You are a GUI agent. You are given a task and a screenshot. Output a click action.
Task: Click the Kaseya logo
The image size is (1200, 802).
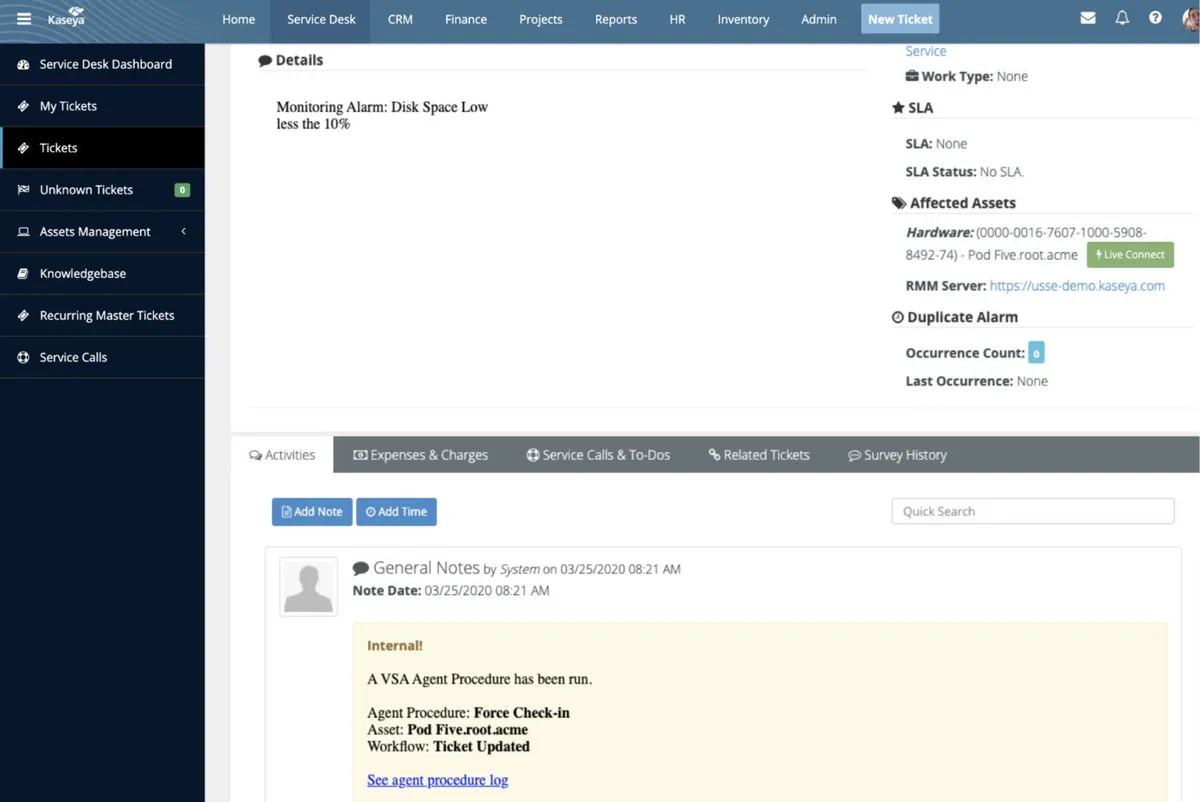tap(65, 17)
